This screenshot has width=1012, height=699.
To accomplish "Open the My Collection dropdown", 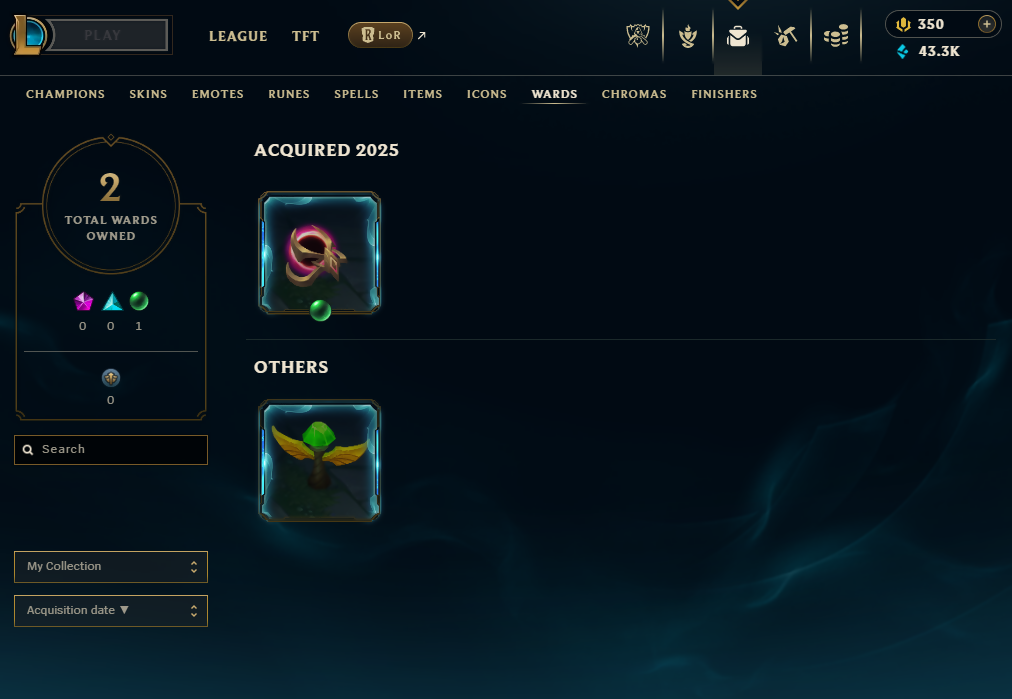I will [111, 567].
